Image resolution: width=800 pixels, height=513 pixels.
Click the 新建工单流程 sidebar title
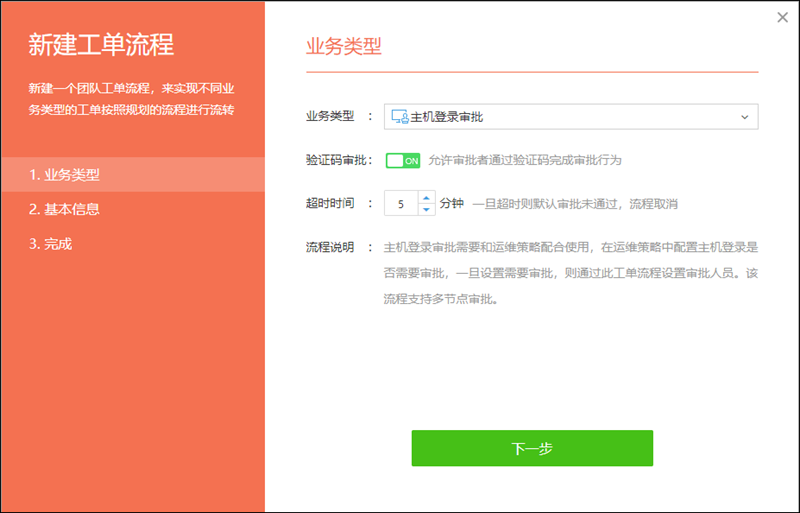[x=101, y=45]
